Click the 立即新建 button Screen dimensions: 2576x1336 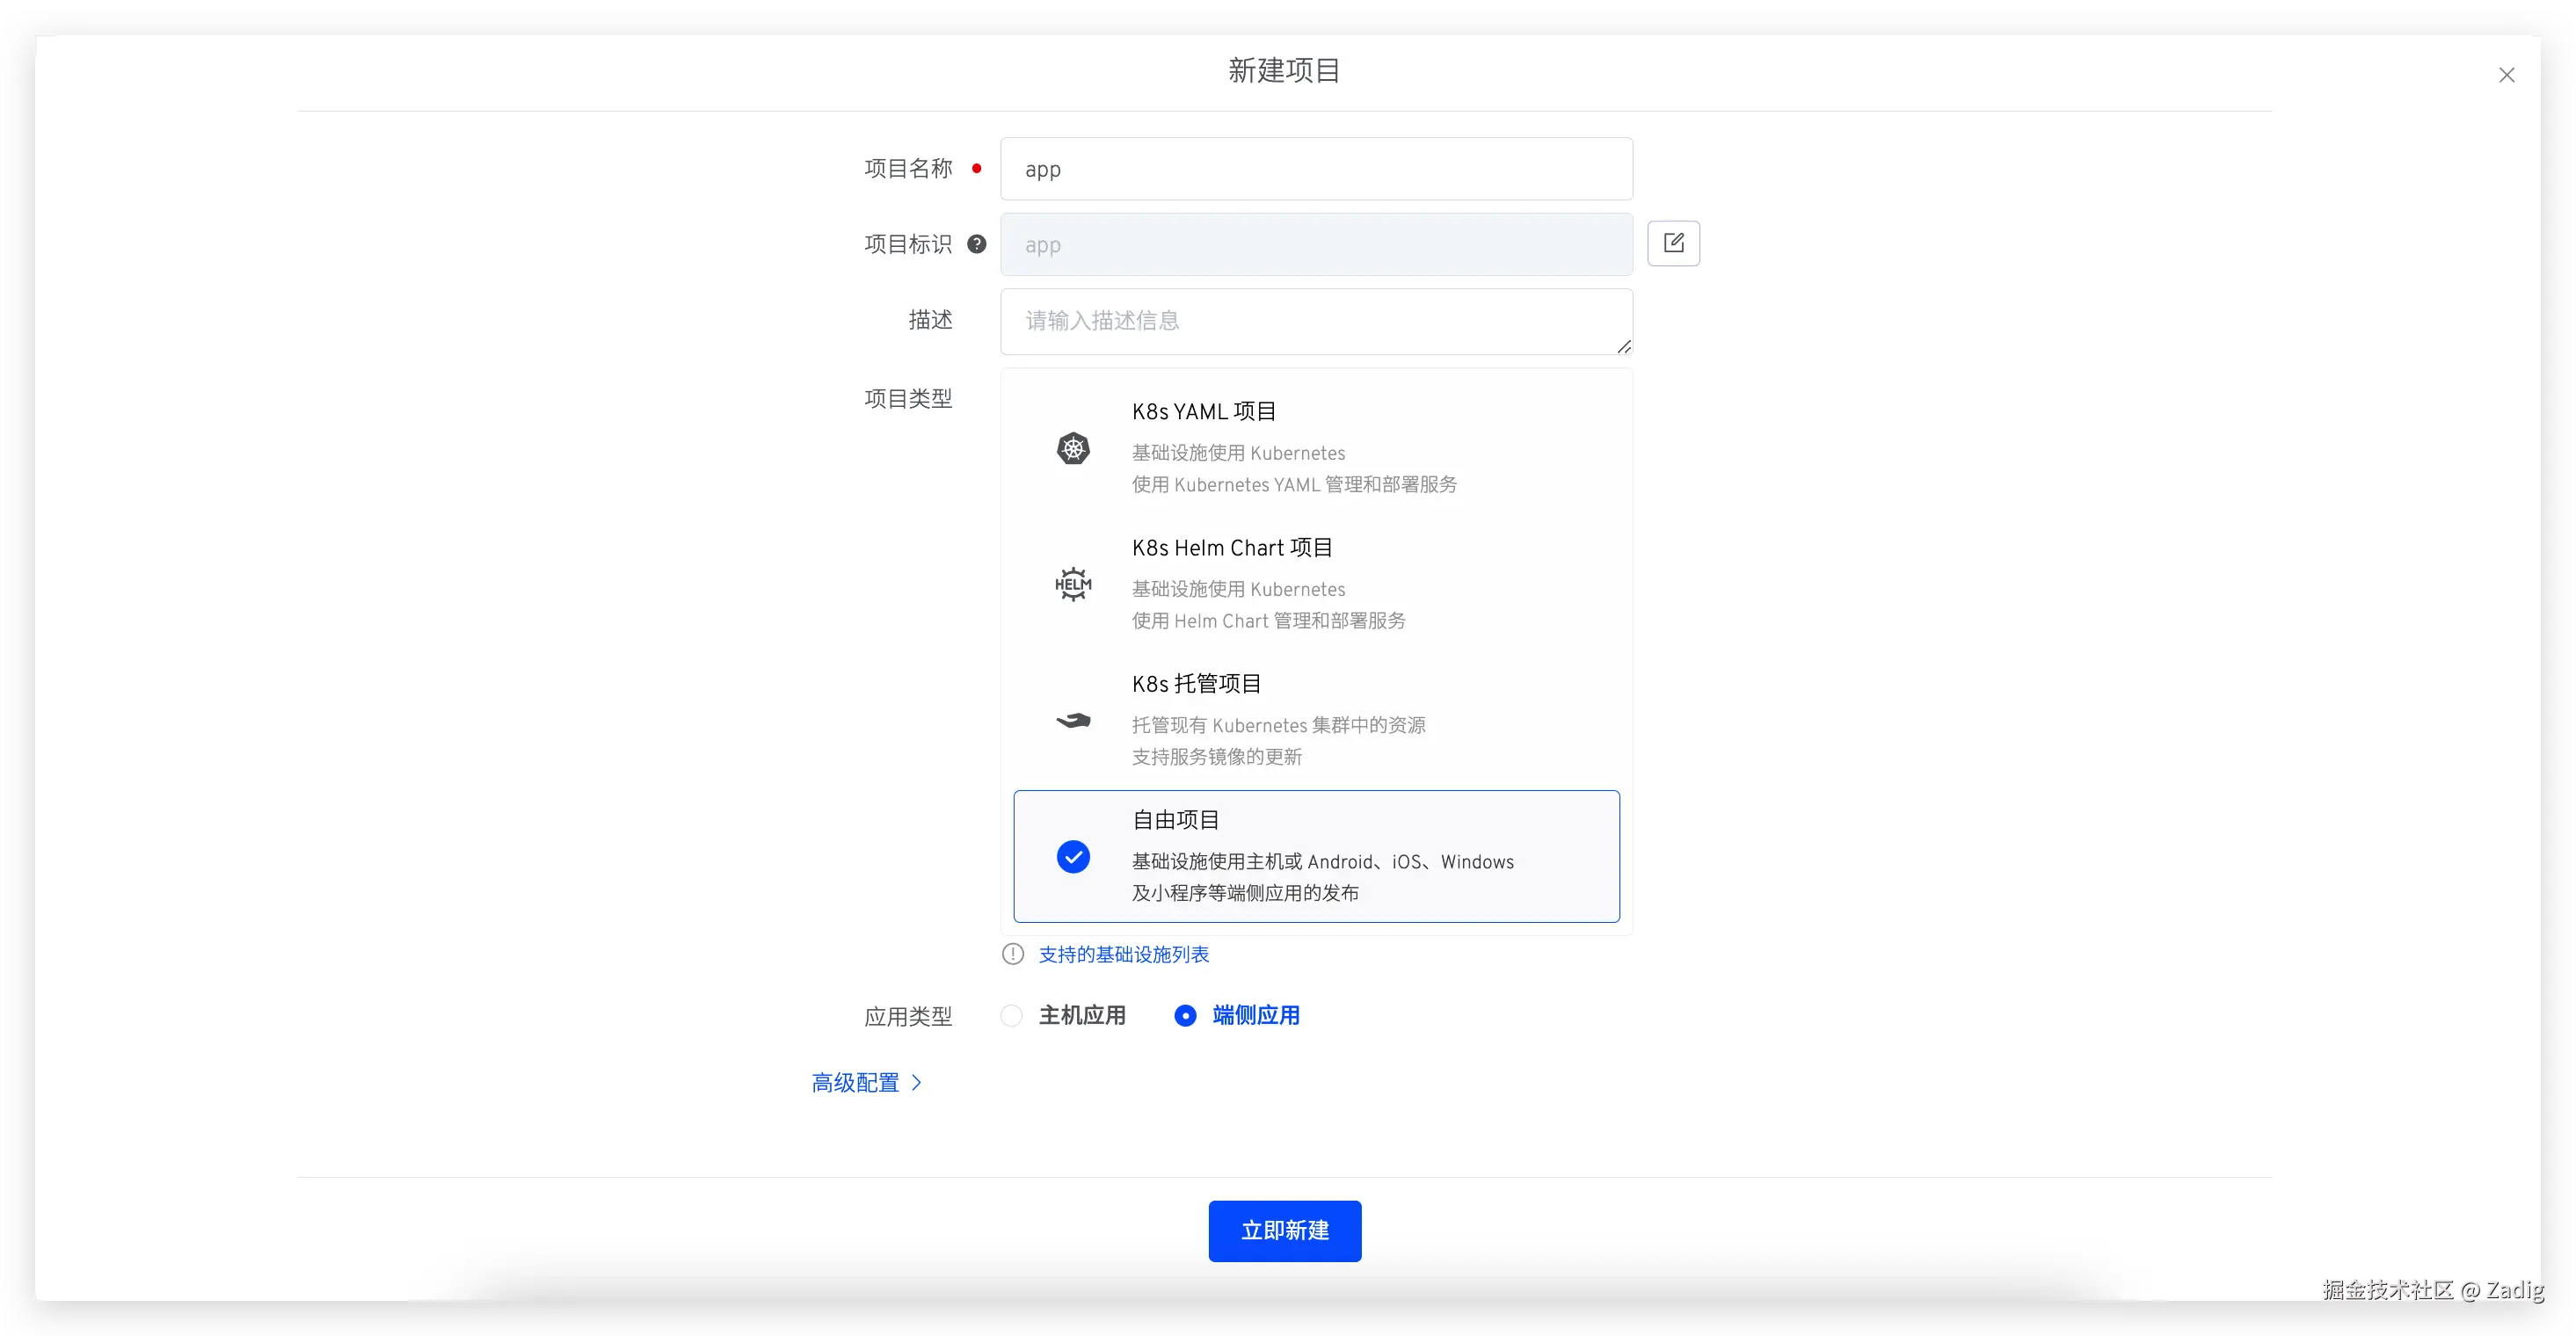coord(1284,1231)
